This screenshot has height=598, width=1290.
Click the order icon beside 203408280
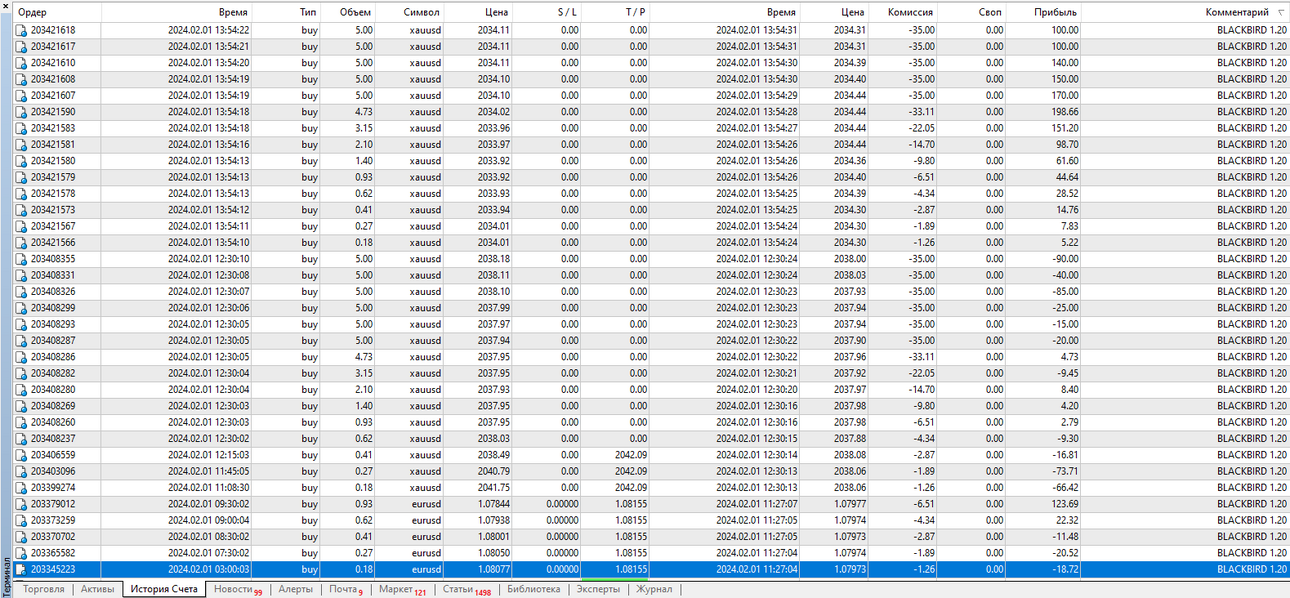click(21, 389)
